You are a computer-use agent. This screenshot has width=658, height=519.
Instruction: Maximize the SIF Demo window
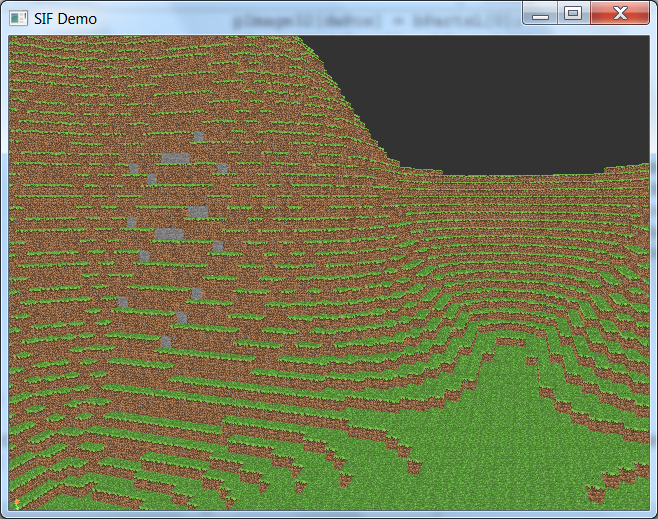(x=574, y=13)
